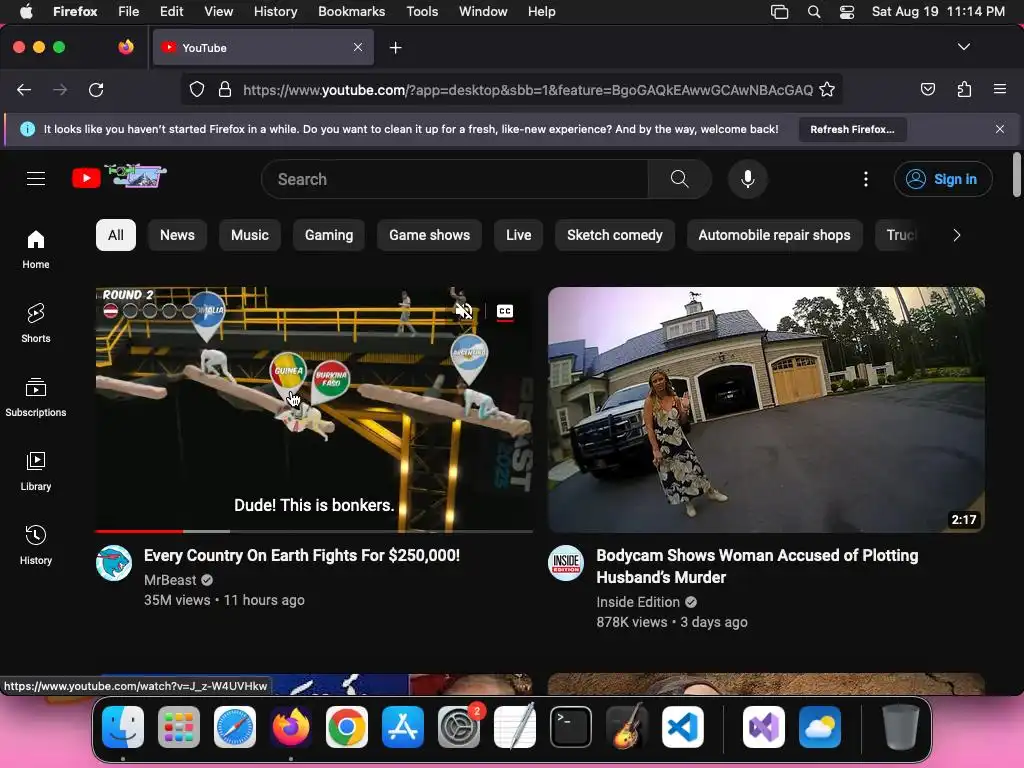Open Finder from the dock

click(x=123, y=727)
